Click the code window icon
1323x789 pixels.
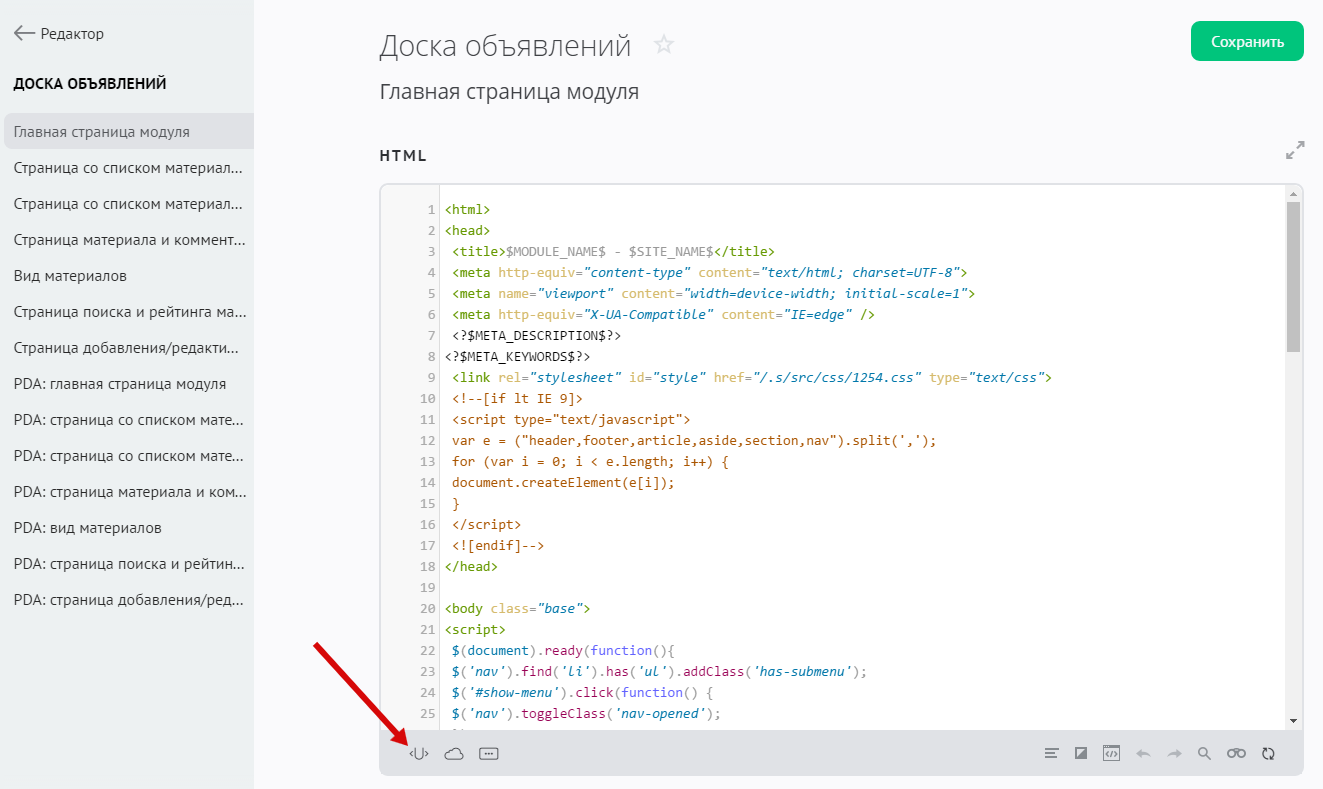pos(1111,754)
